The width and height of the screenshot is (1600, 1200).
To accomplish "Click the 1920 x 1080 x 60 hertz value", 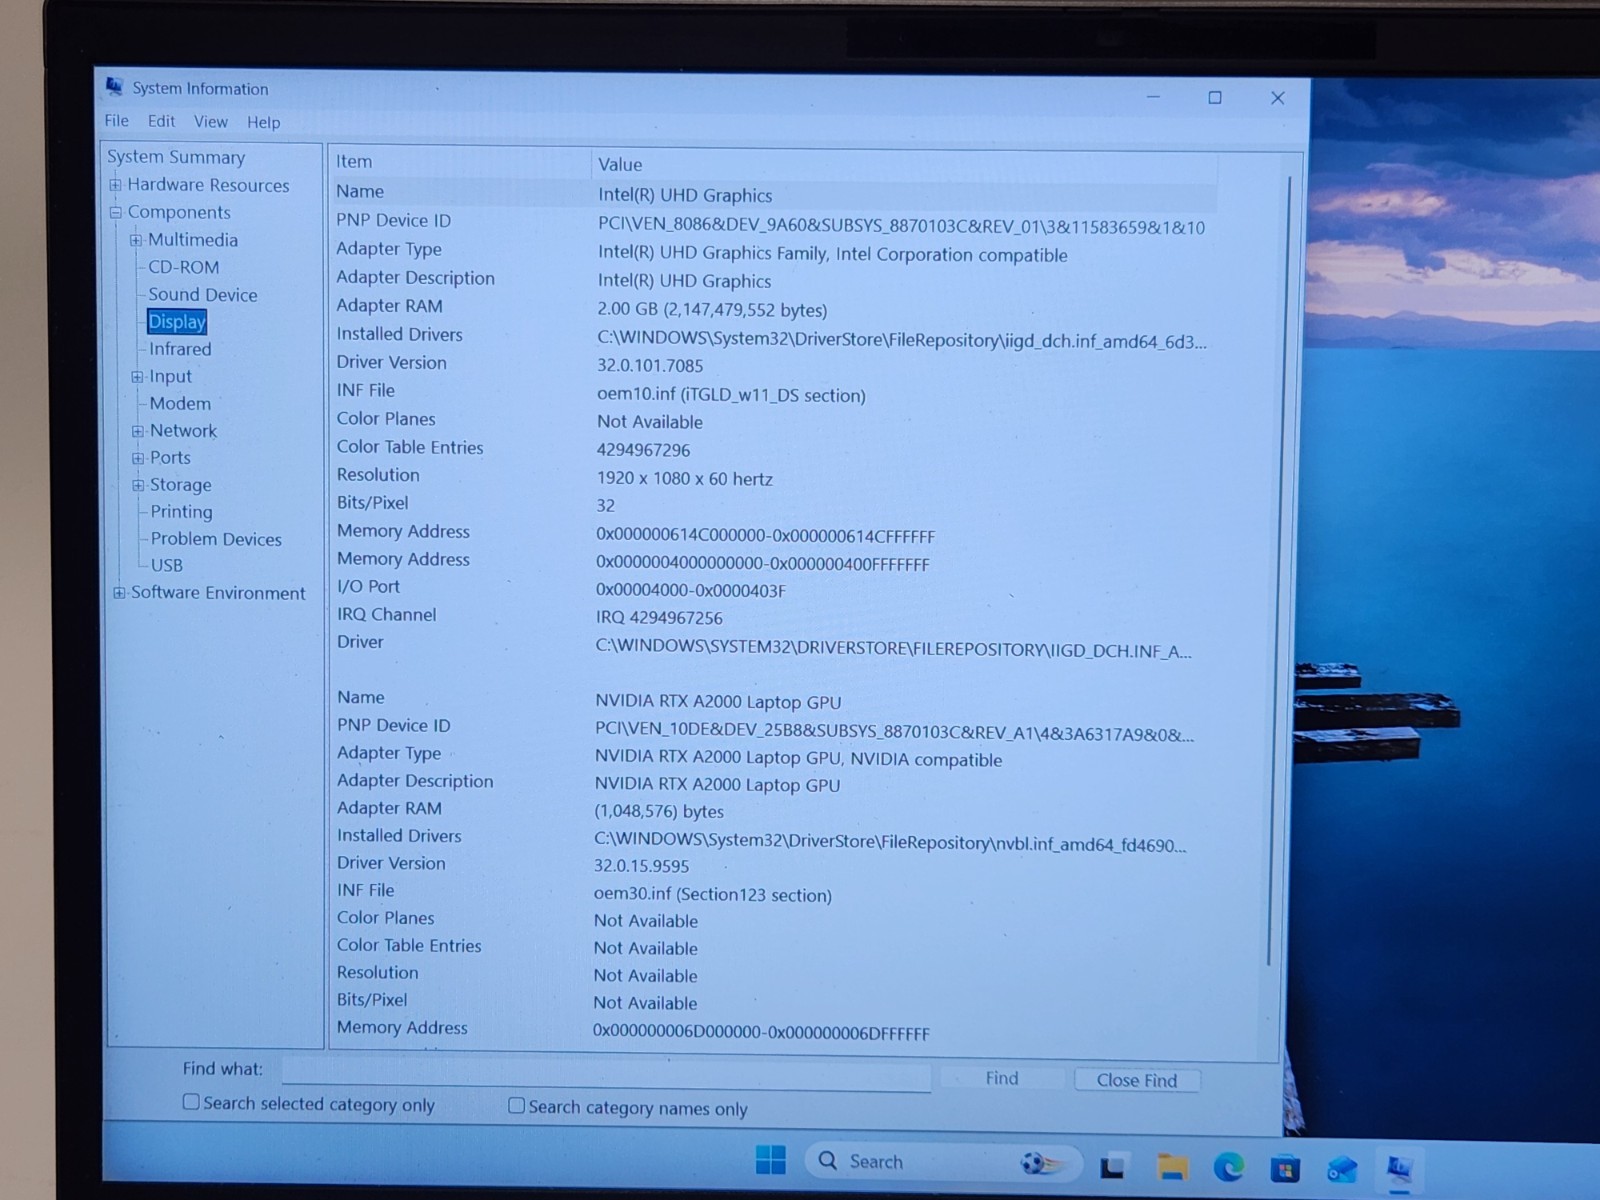I will (x=685, y=479).
